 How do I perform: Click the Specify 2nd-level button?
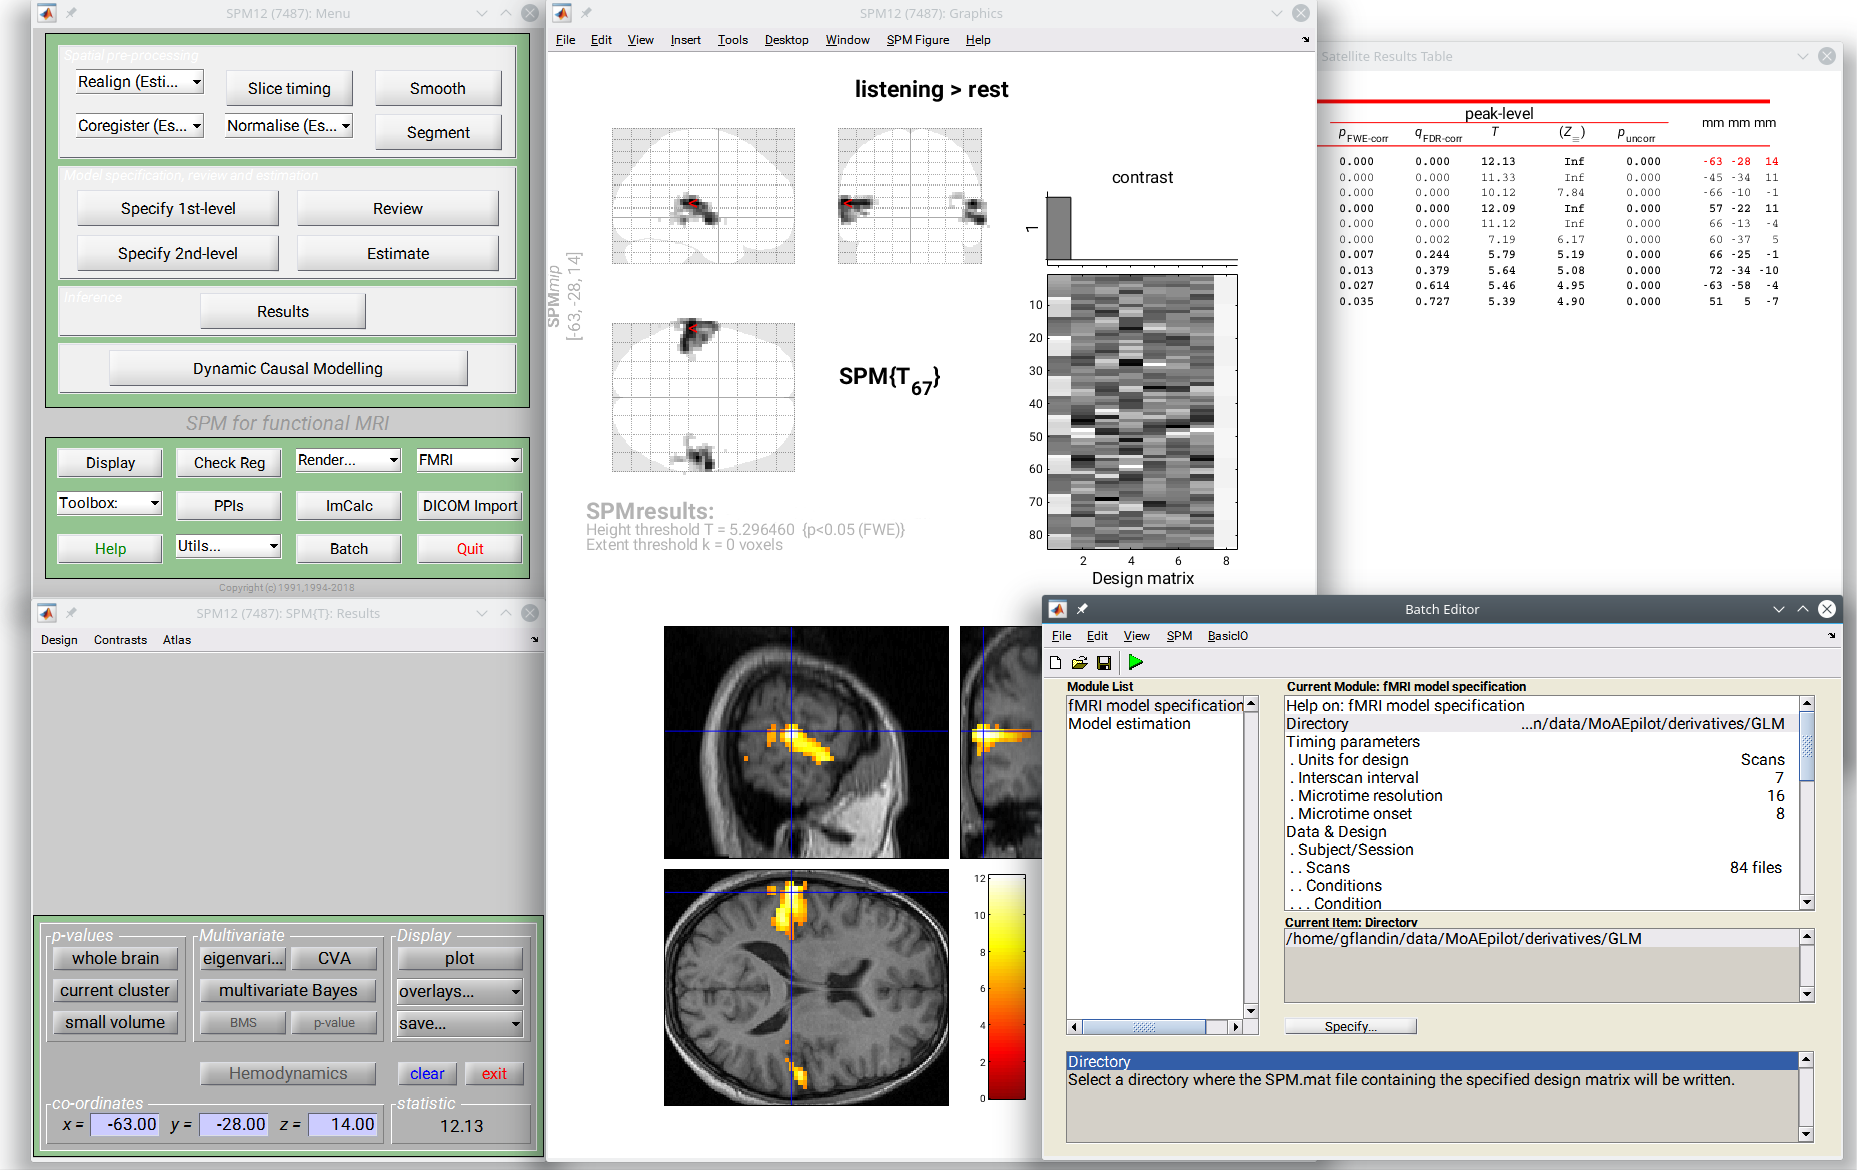click(178, 253)
